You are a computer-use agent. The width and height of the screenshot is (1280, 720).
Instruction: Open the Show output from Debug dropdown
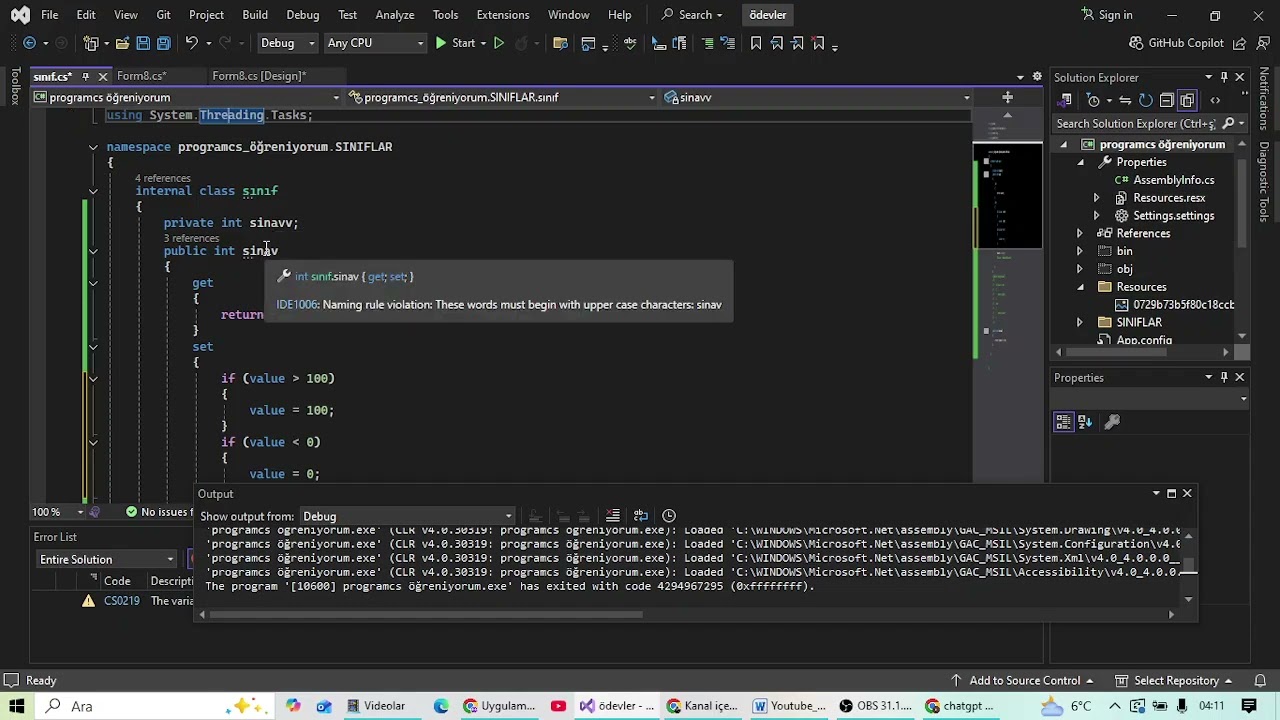(x=408, y=516)
